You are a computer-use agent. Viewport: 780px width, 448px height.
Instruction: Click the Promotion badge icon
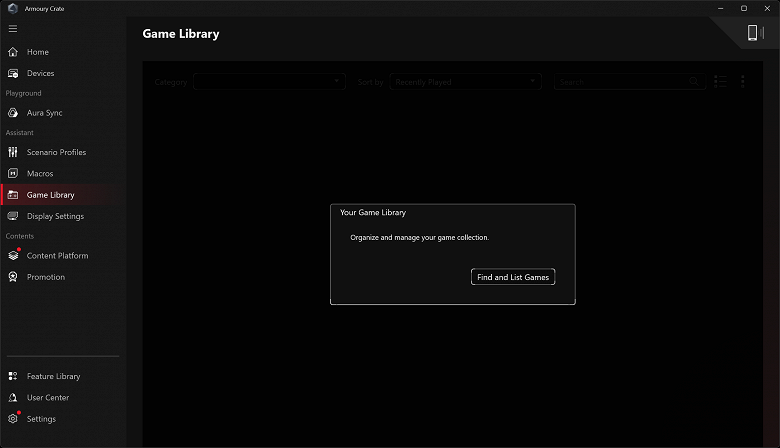(13, 277)
